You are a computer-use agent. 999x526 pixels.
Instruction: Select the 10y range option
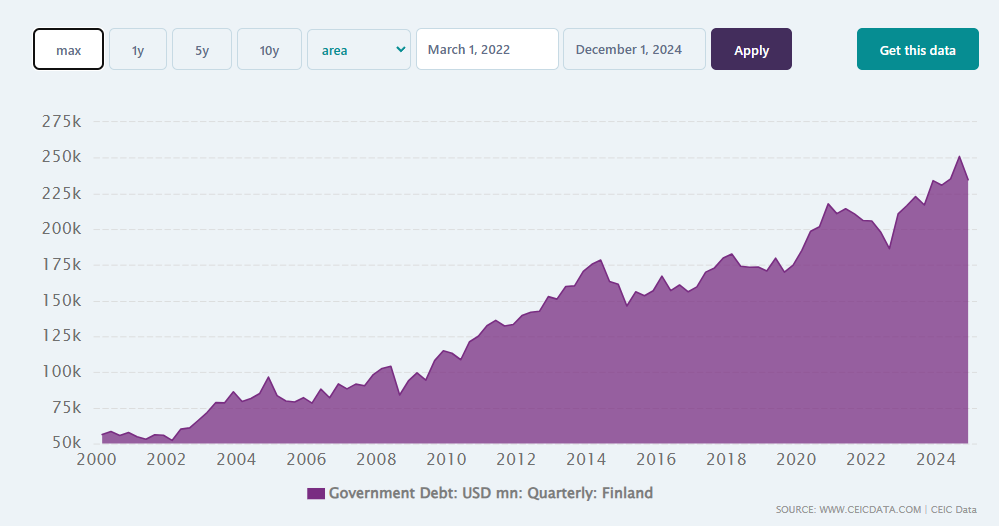click(x=269, y=49)
